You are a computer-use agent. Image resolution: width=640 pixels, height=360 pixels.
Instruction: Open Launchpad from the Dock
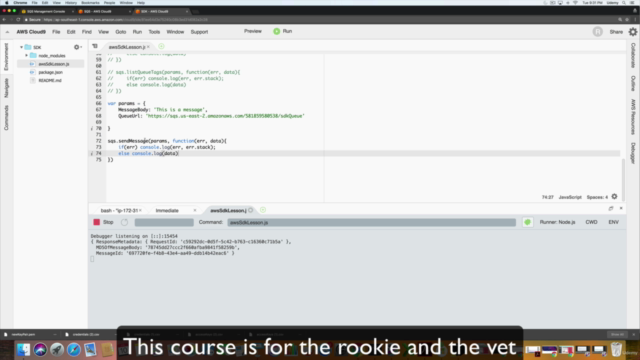point(57,350)
